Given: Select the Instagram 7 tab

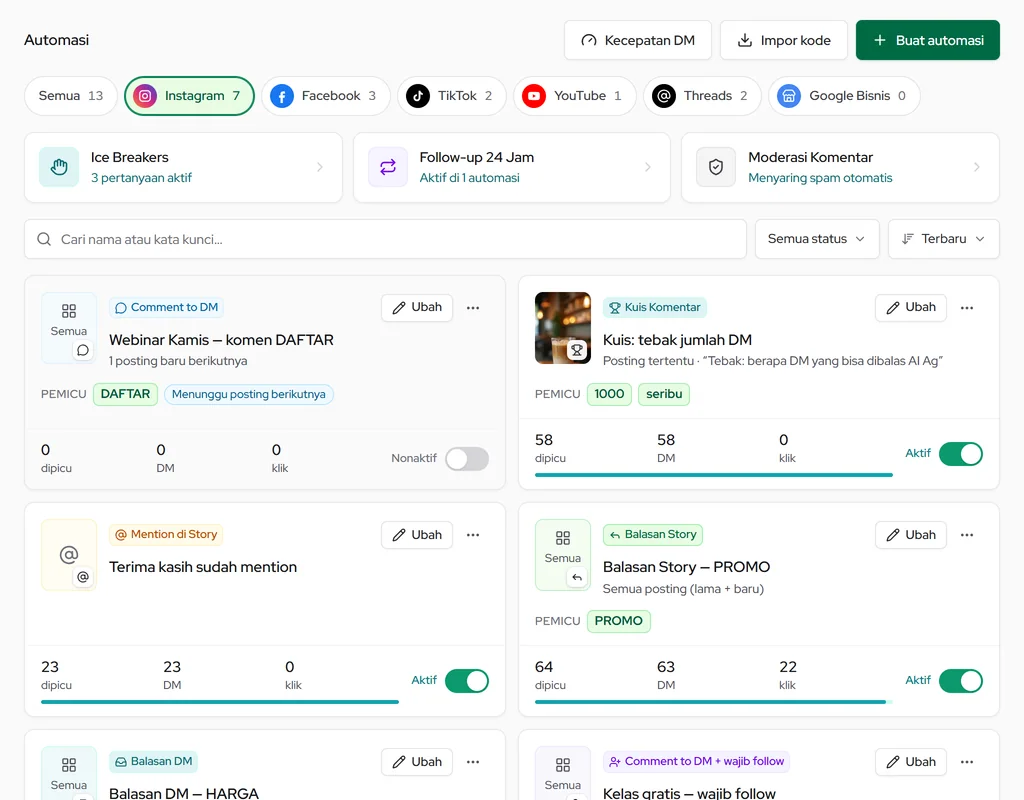Looking at the screenshot, I should (x=189, y=96).
